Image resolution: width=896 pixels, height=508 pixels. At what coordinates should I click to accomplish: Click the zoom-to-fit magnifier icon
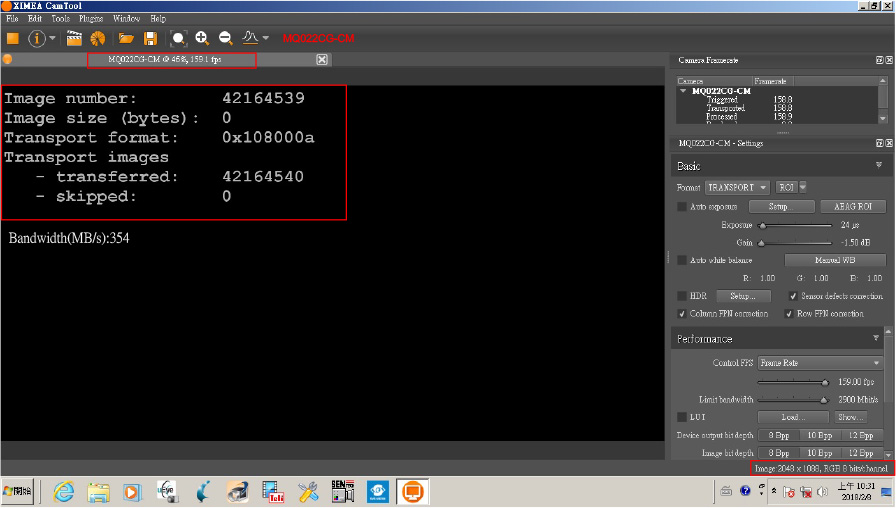tap(178, 38)
